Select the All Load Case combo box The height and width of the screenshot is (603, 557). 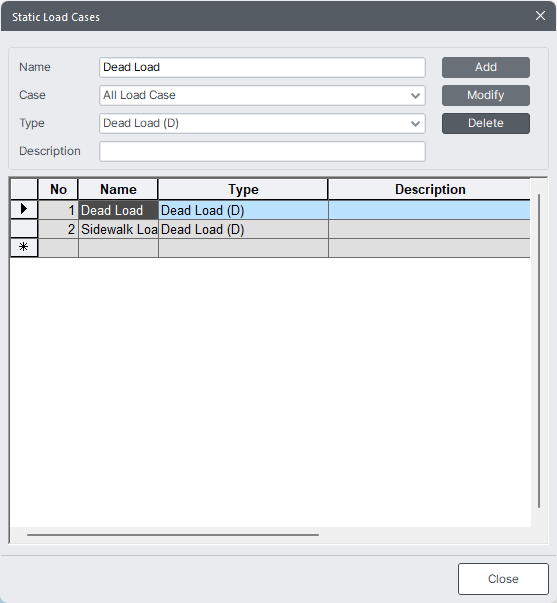coord(262,95)
